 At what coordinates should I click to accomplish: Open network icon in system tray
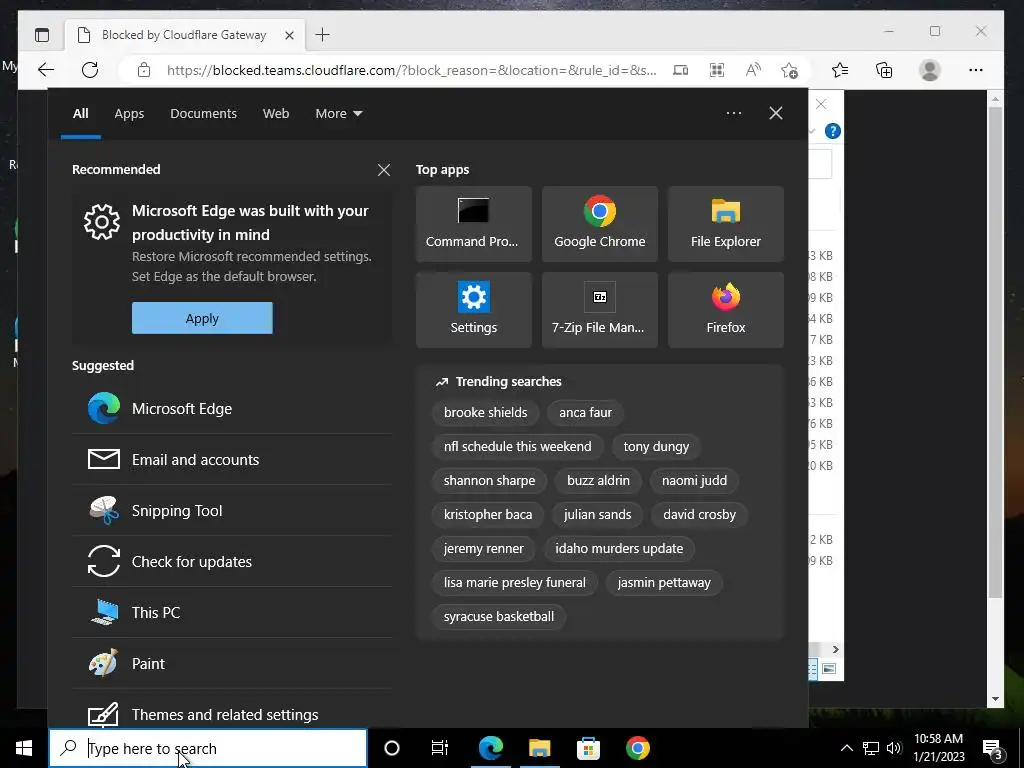point(871,748)
